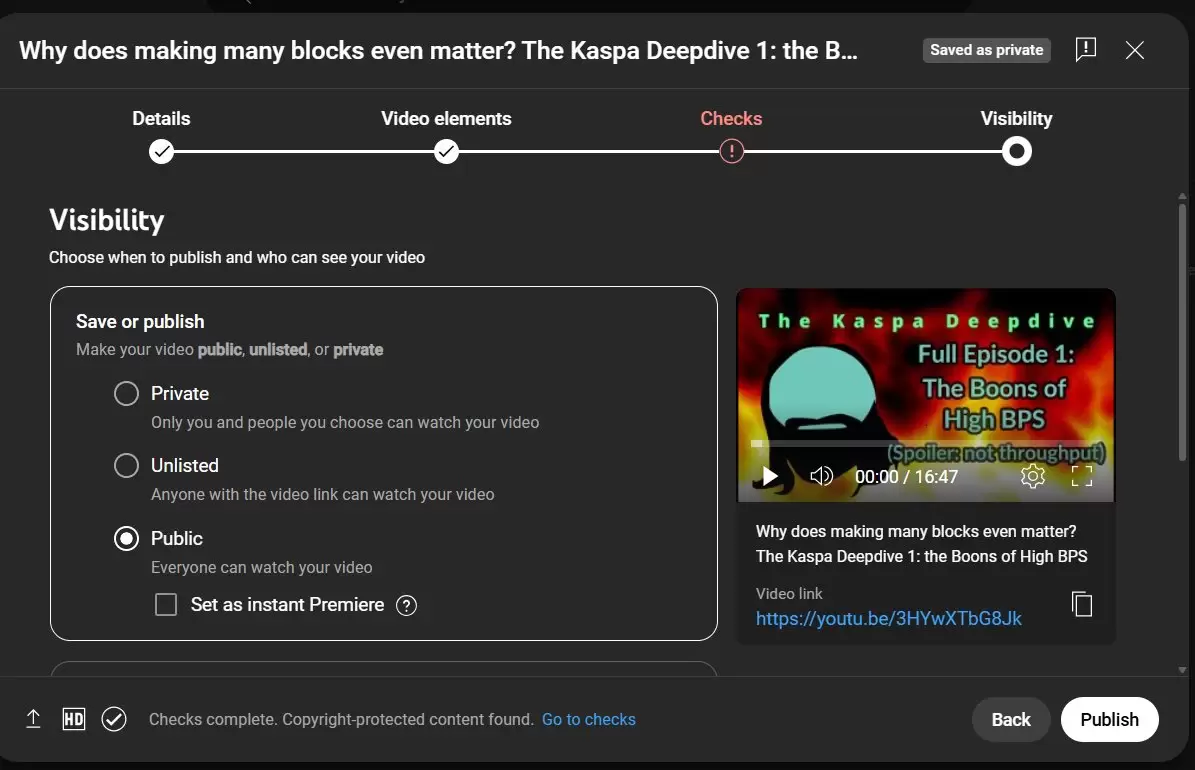Play the video preview
Screen dimensions: 1195x770
click(770, 476)
